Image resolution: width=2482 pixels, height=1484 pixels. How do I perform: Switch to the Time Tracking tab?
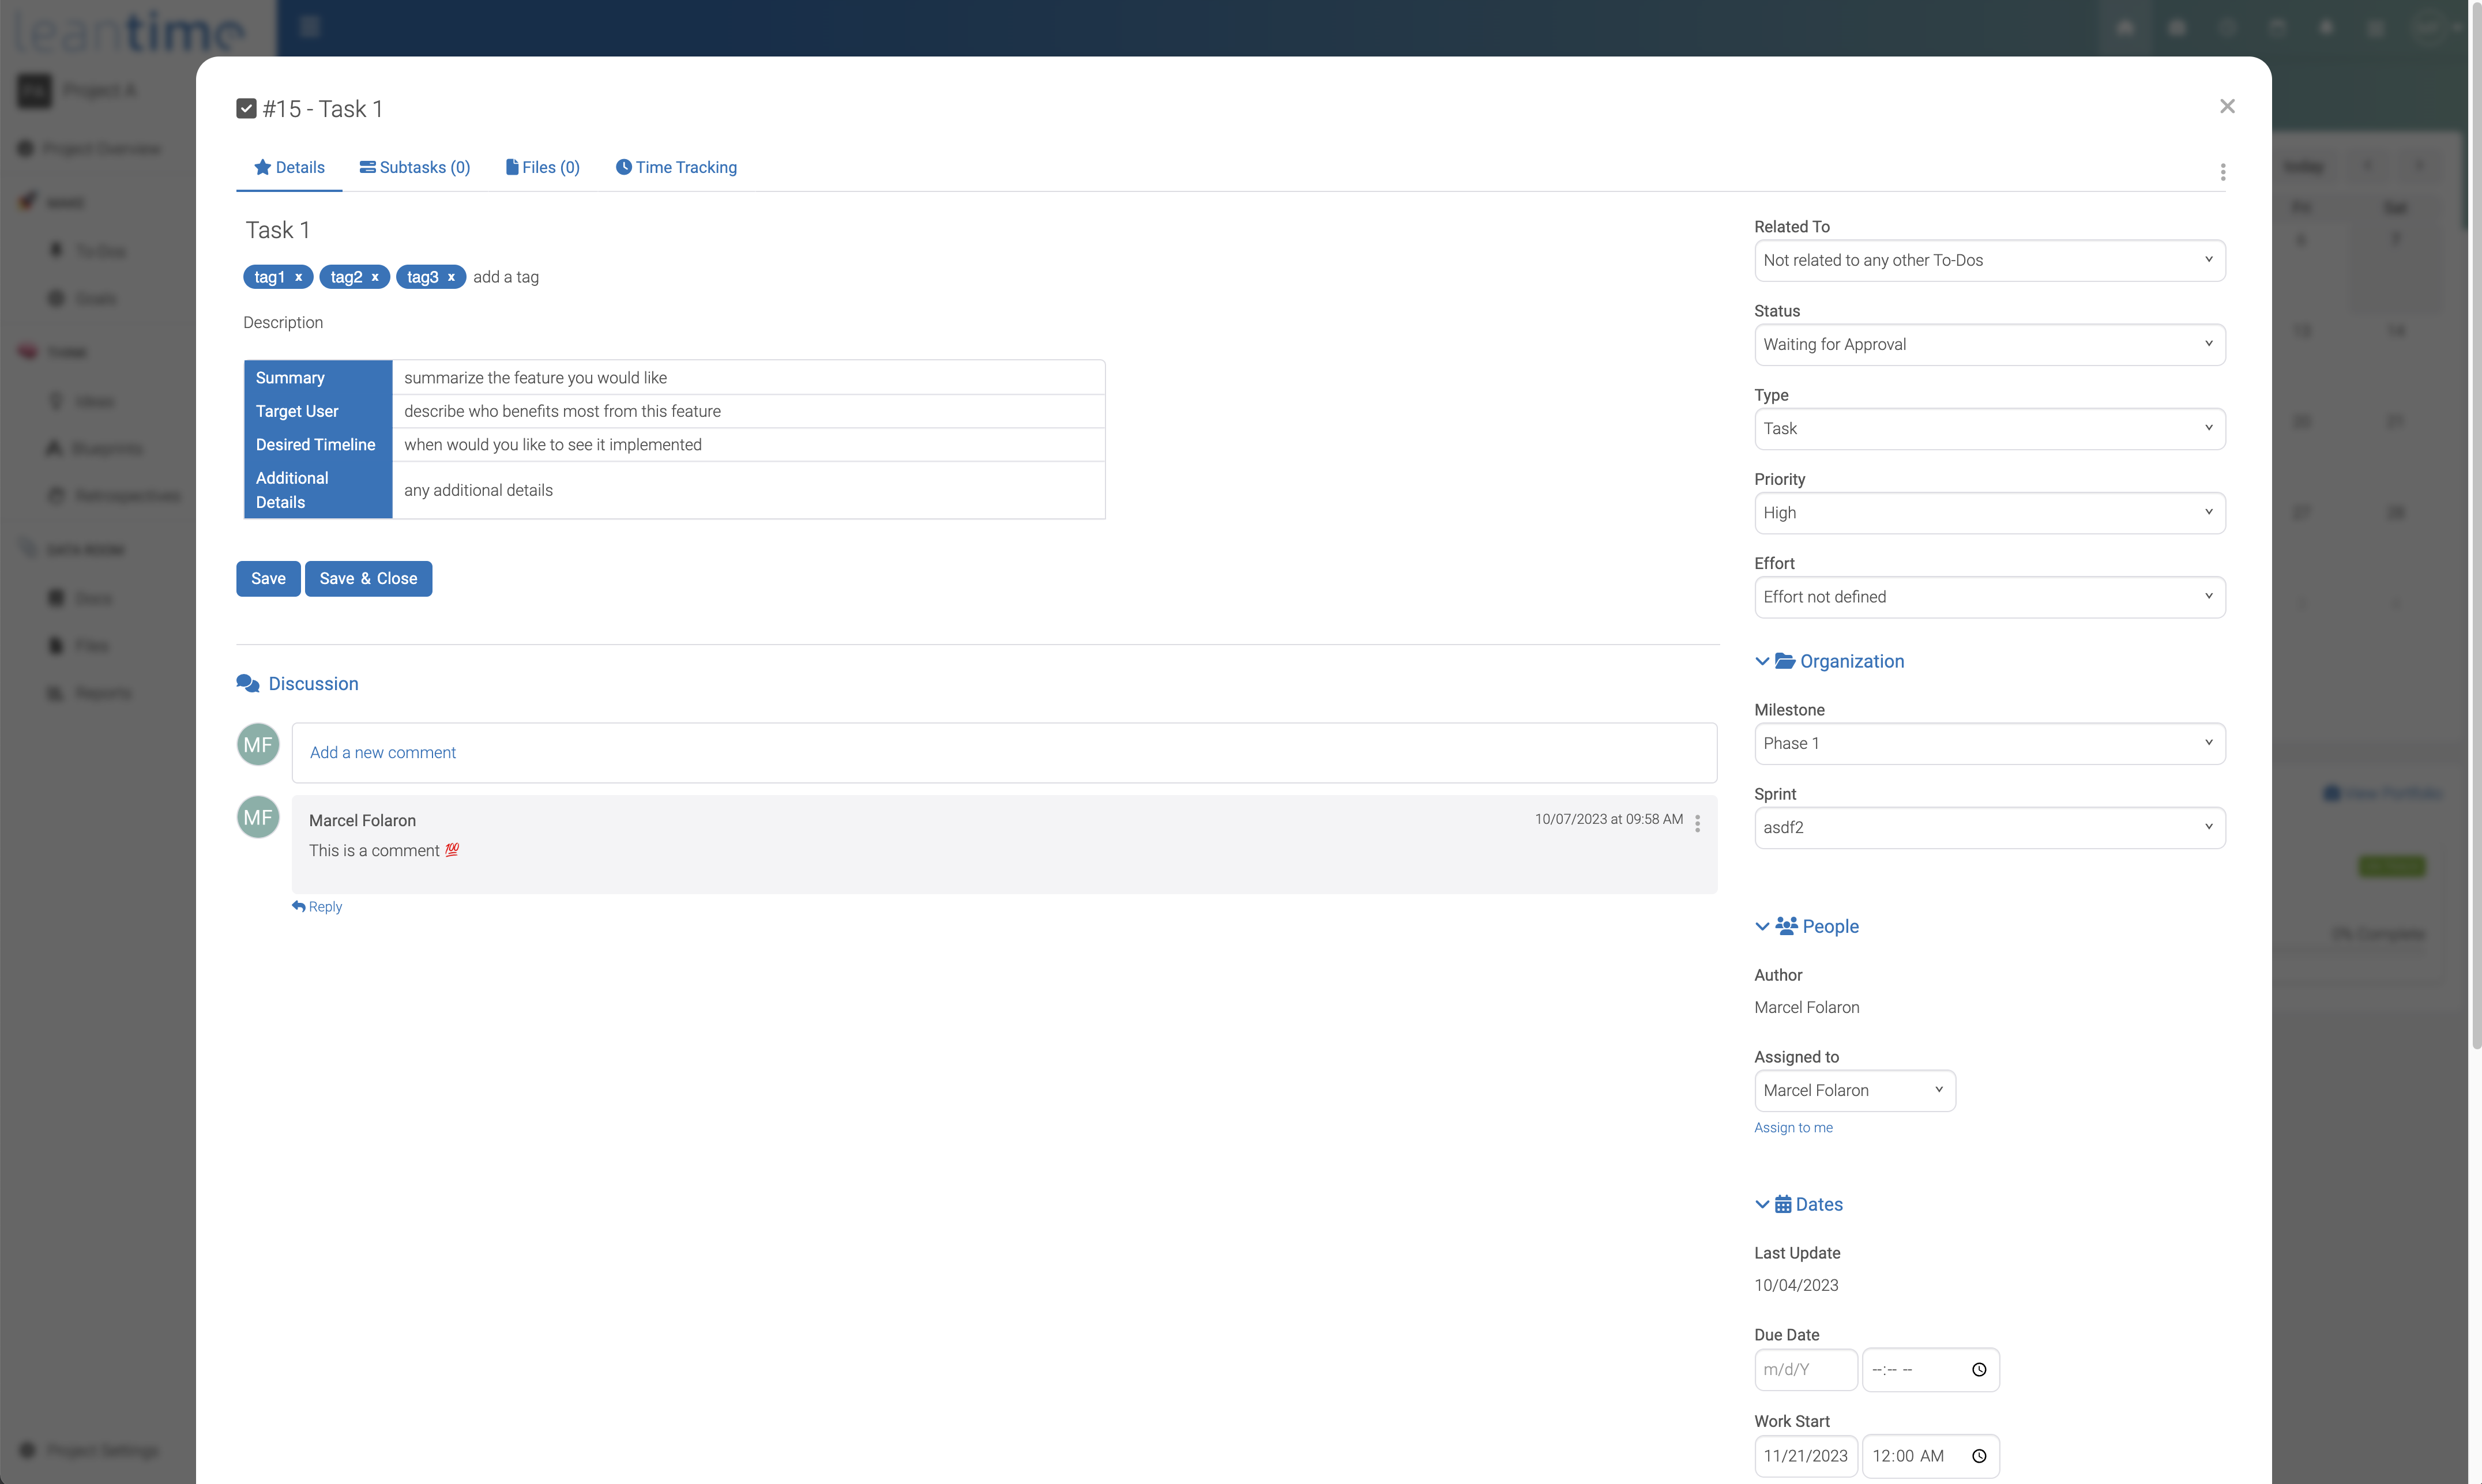[676, 168]
